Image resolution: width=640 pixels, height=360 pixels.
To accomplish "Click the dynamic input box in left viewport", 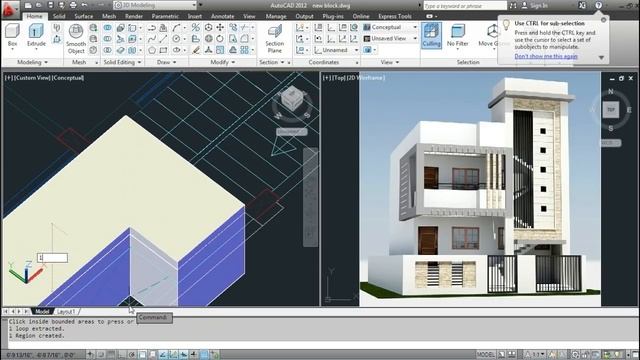I will 53,258.
